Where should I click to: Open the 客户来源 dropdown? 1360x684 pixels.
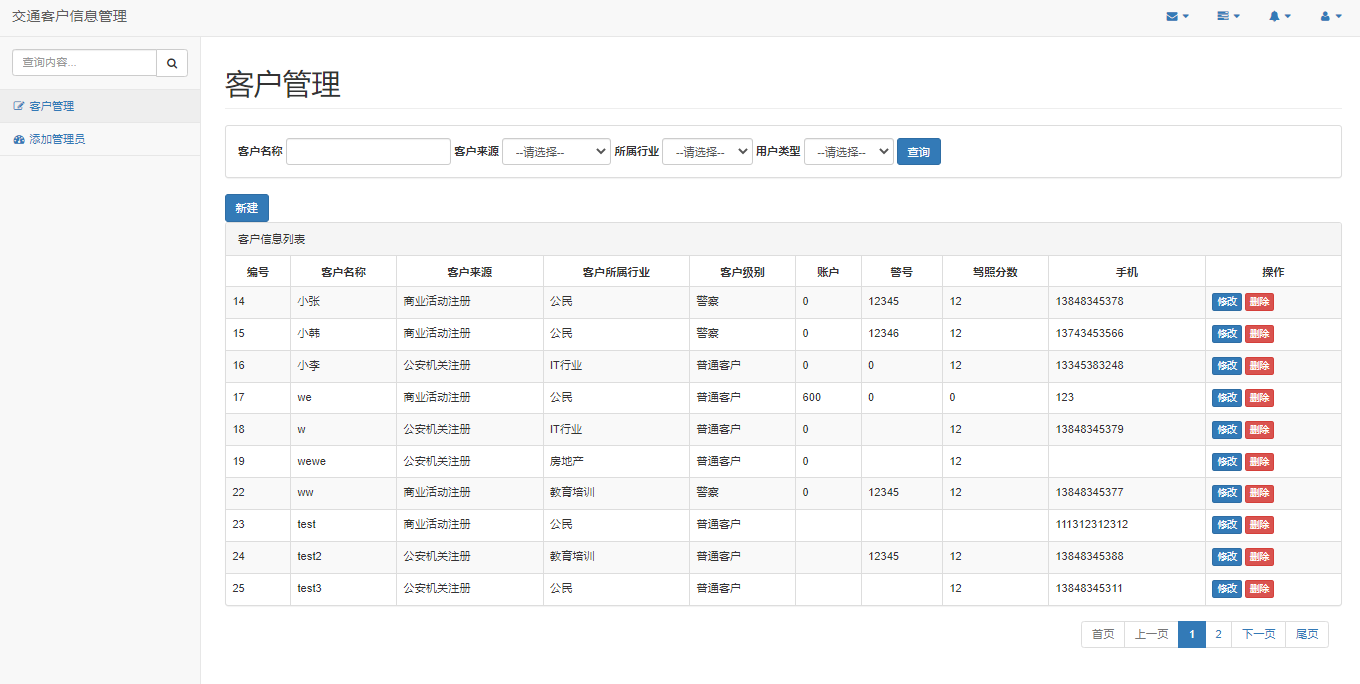click(x=556, y=151)
